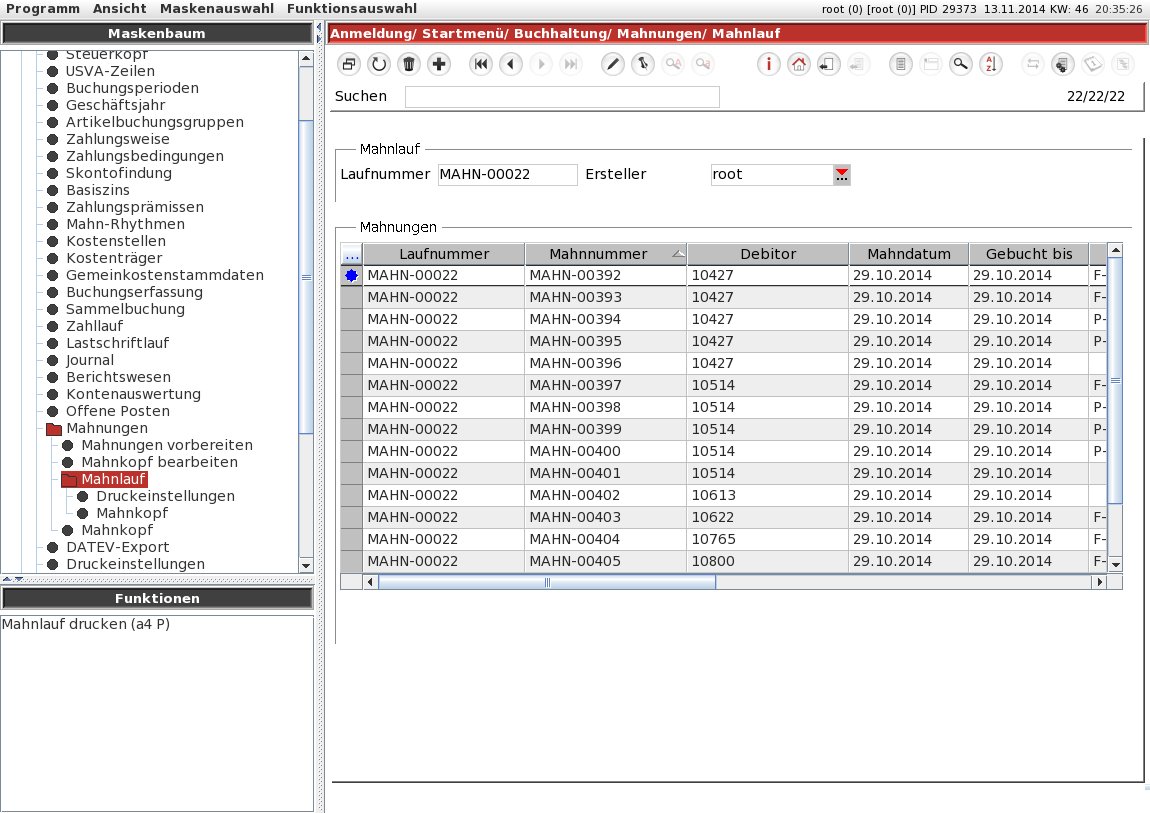
Task: Click the trash delete icon
Action: 409,65
